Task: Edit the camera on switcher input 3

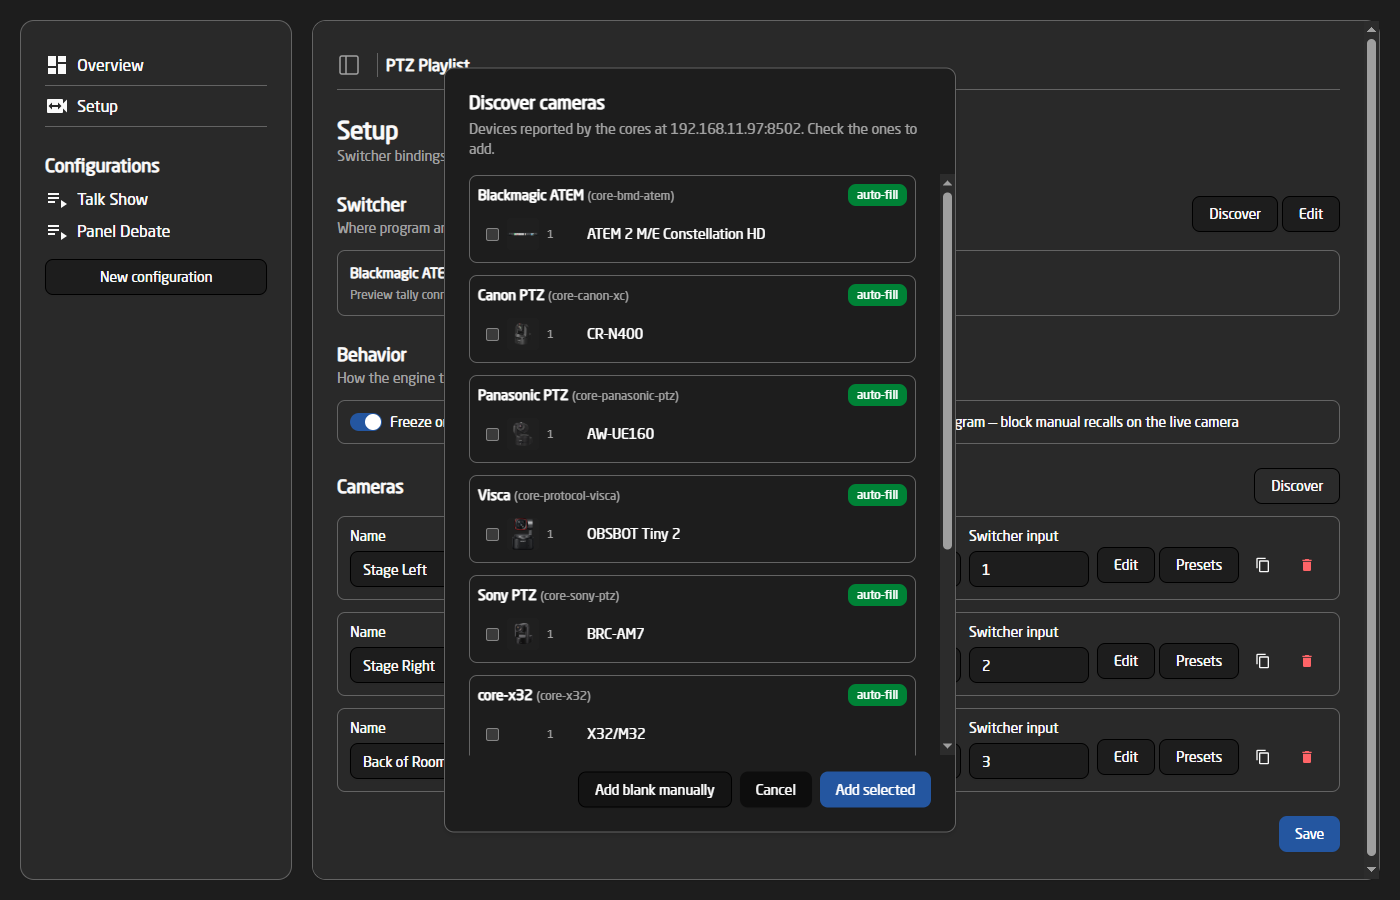Action: [x=1126, y=757]
